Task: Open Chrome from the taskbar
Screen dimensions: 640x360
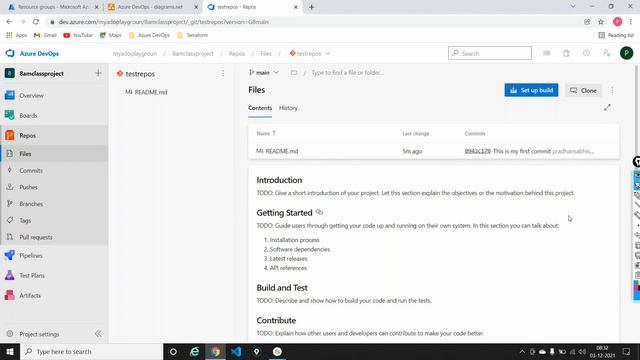Action: (216, 351)
